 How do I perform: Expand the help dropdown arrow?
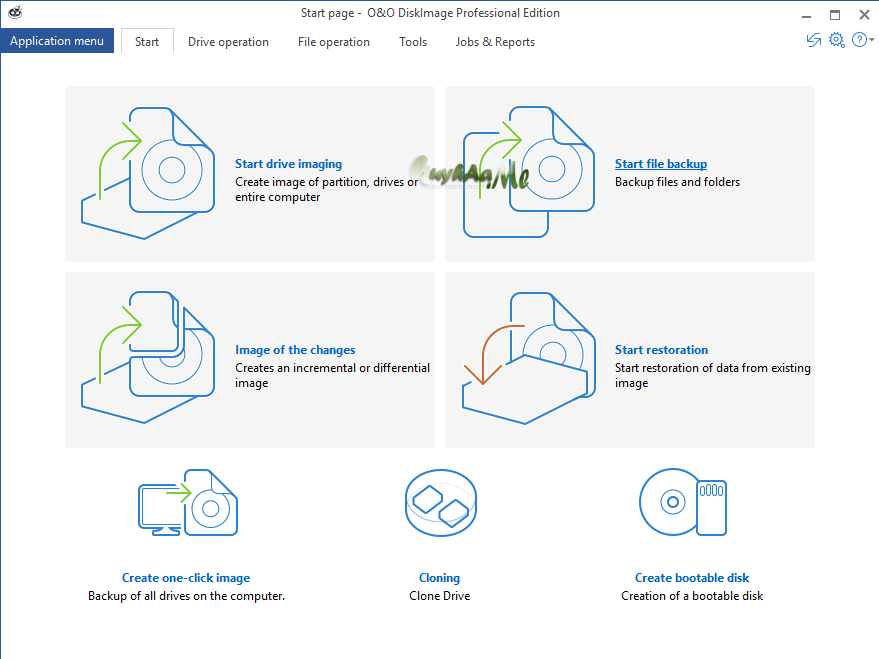point(871,40)
